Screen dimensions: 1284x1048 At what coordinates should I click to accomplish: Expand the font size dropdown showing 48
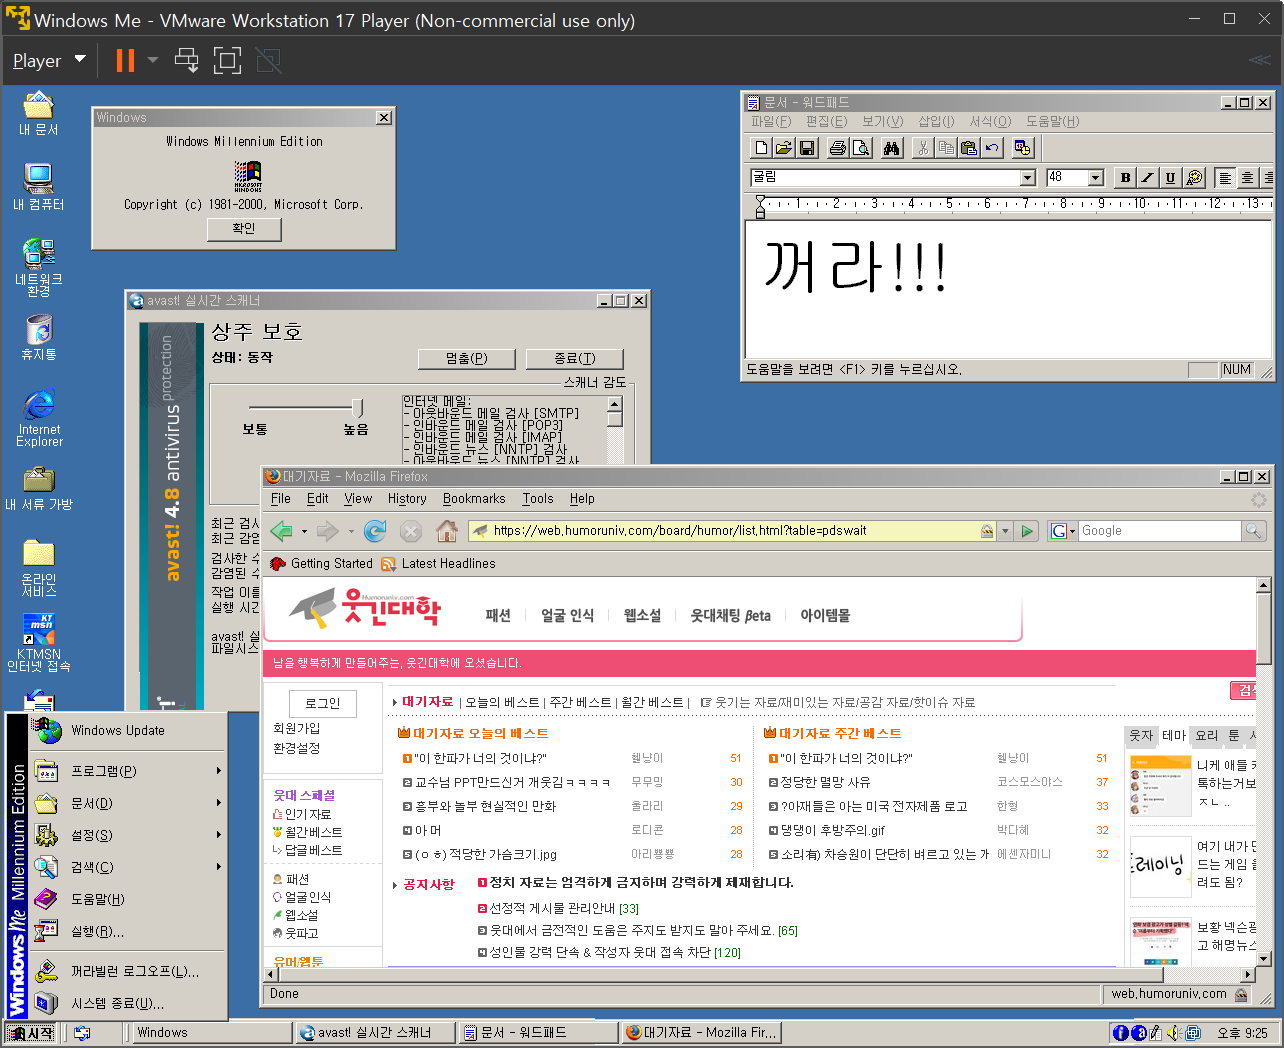(x=1095, y=178)
